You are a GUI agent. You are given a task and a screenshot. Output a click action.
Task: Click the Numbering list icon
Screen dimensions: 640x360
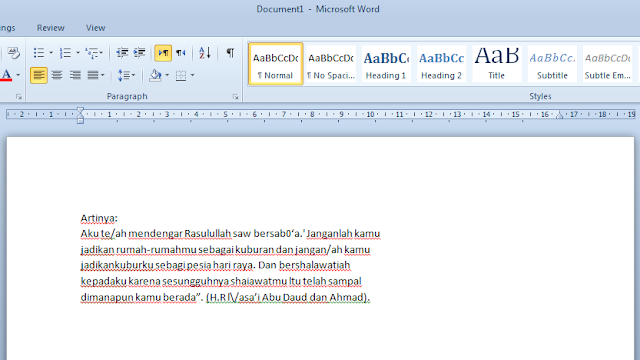pyautogui.click(x=65, y=53)
